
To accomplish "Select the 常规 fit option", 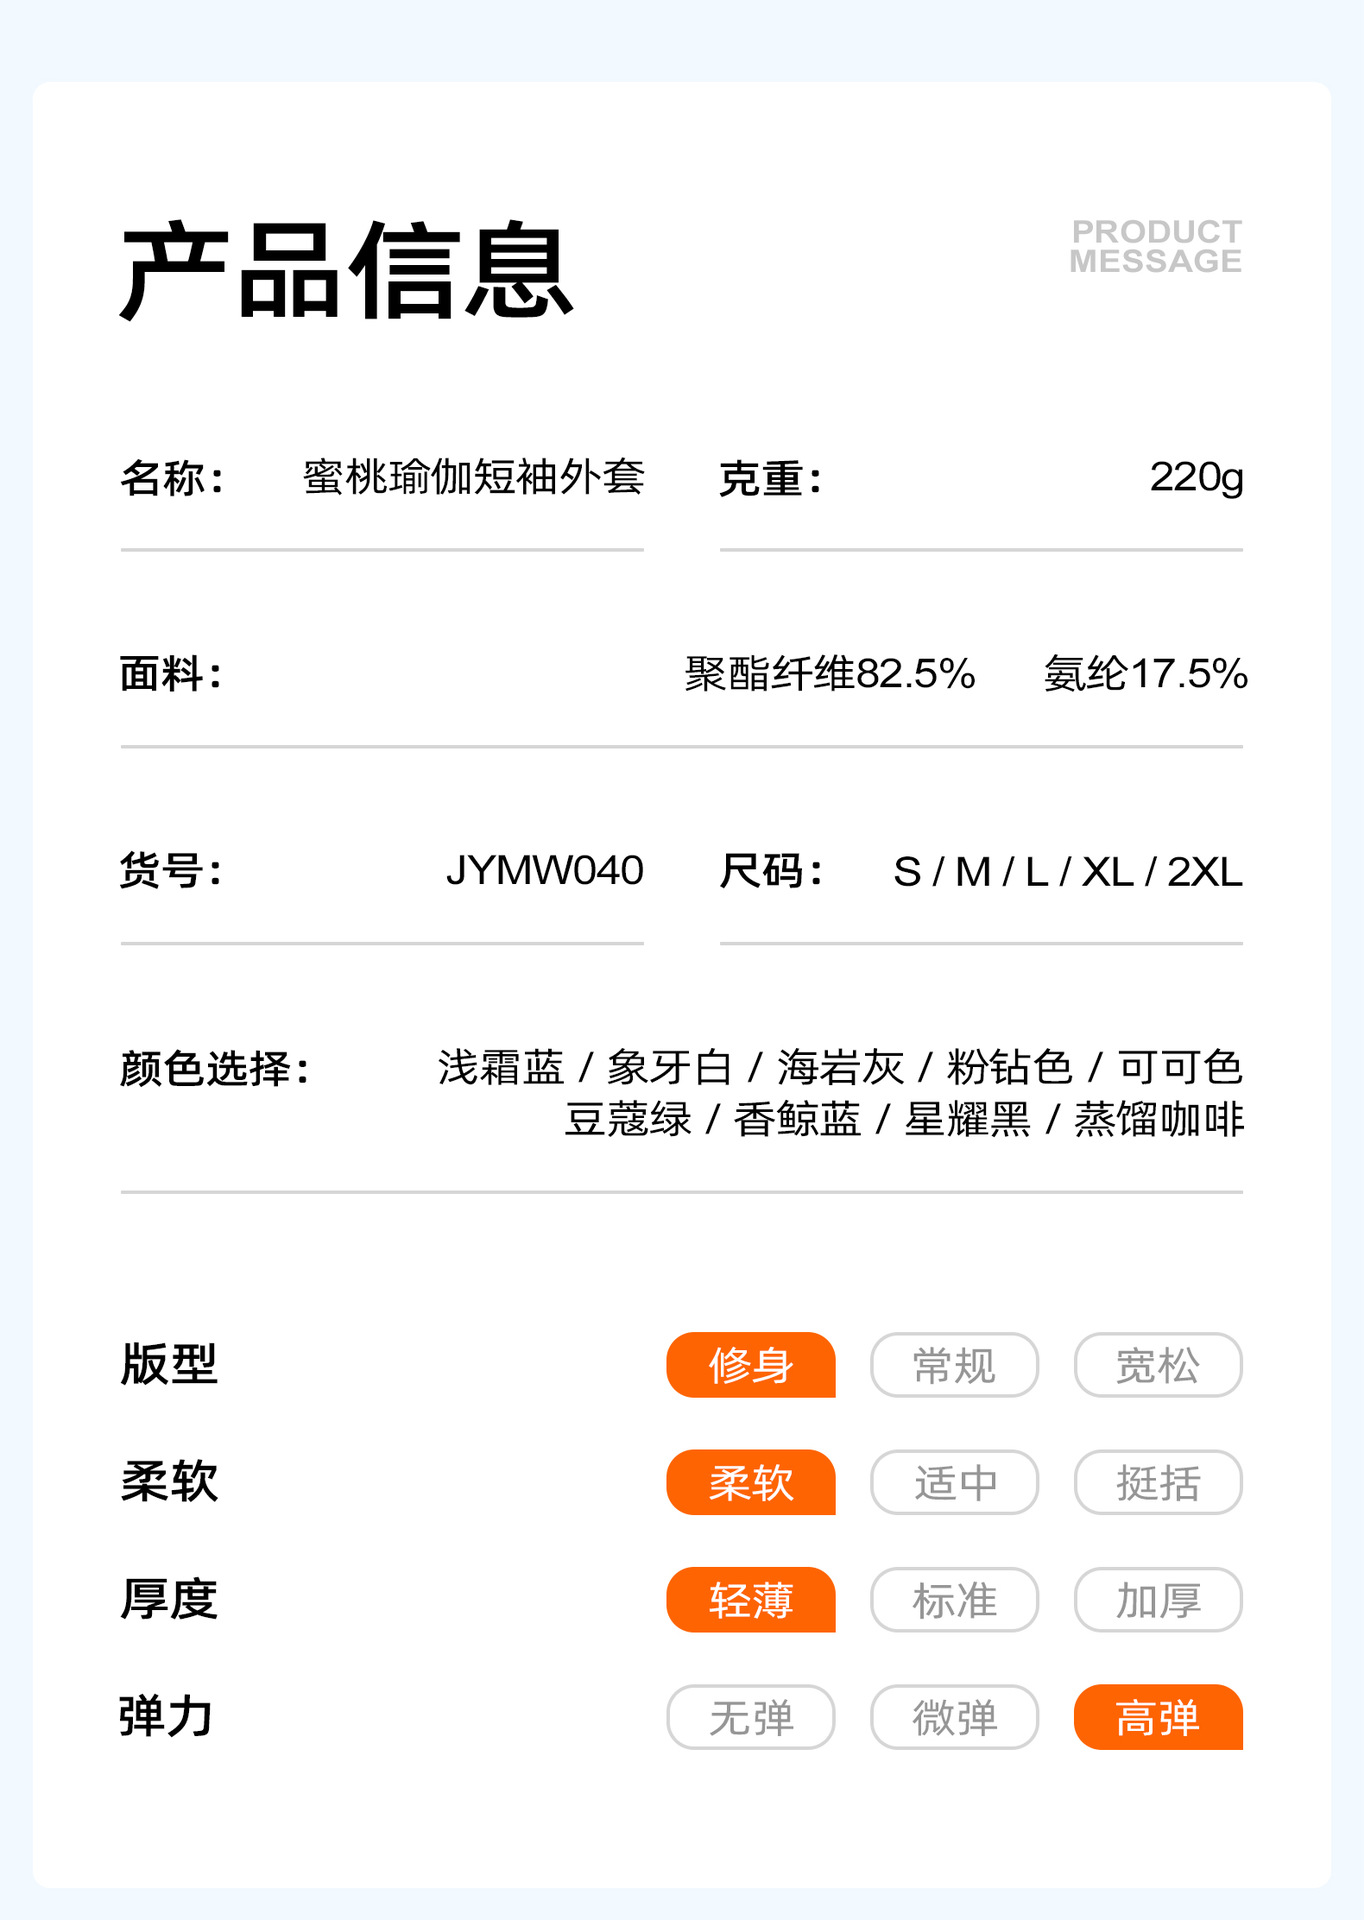I will (x=954, y=1365).
